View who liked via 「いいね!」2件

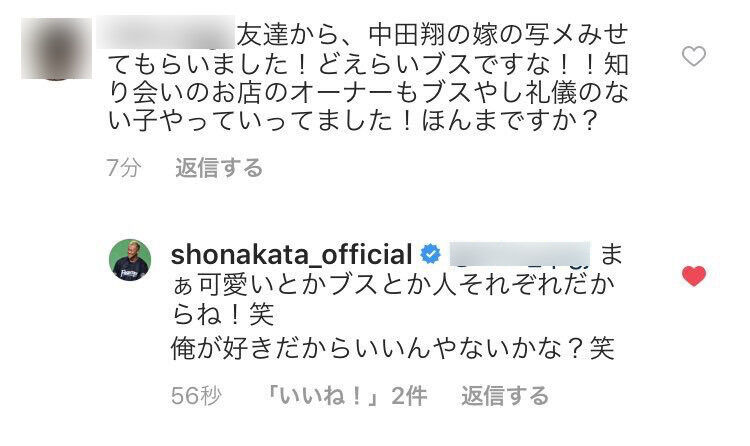(346, 396)
